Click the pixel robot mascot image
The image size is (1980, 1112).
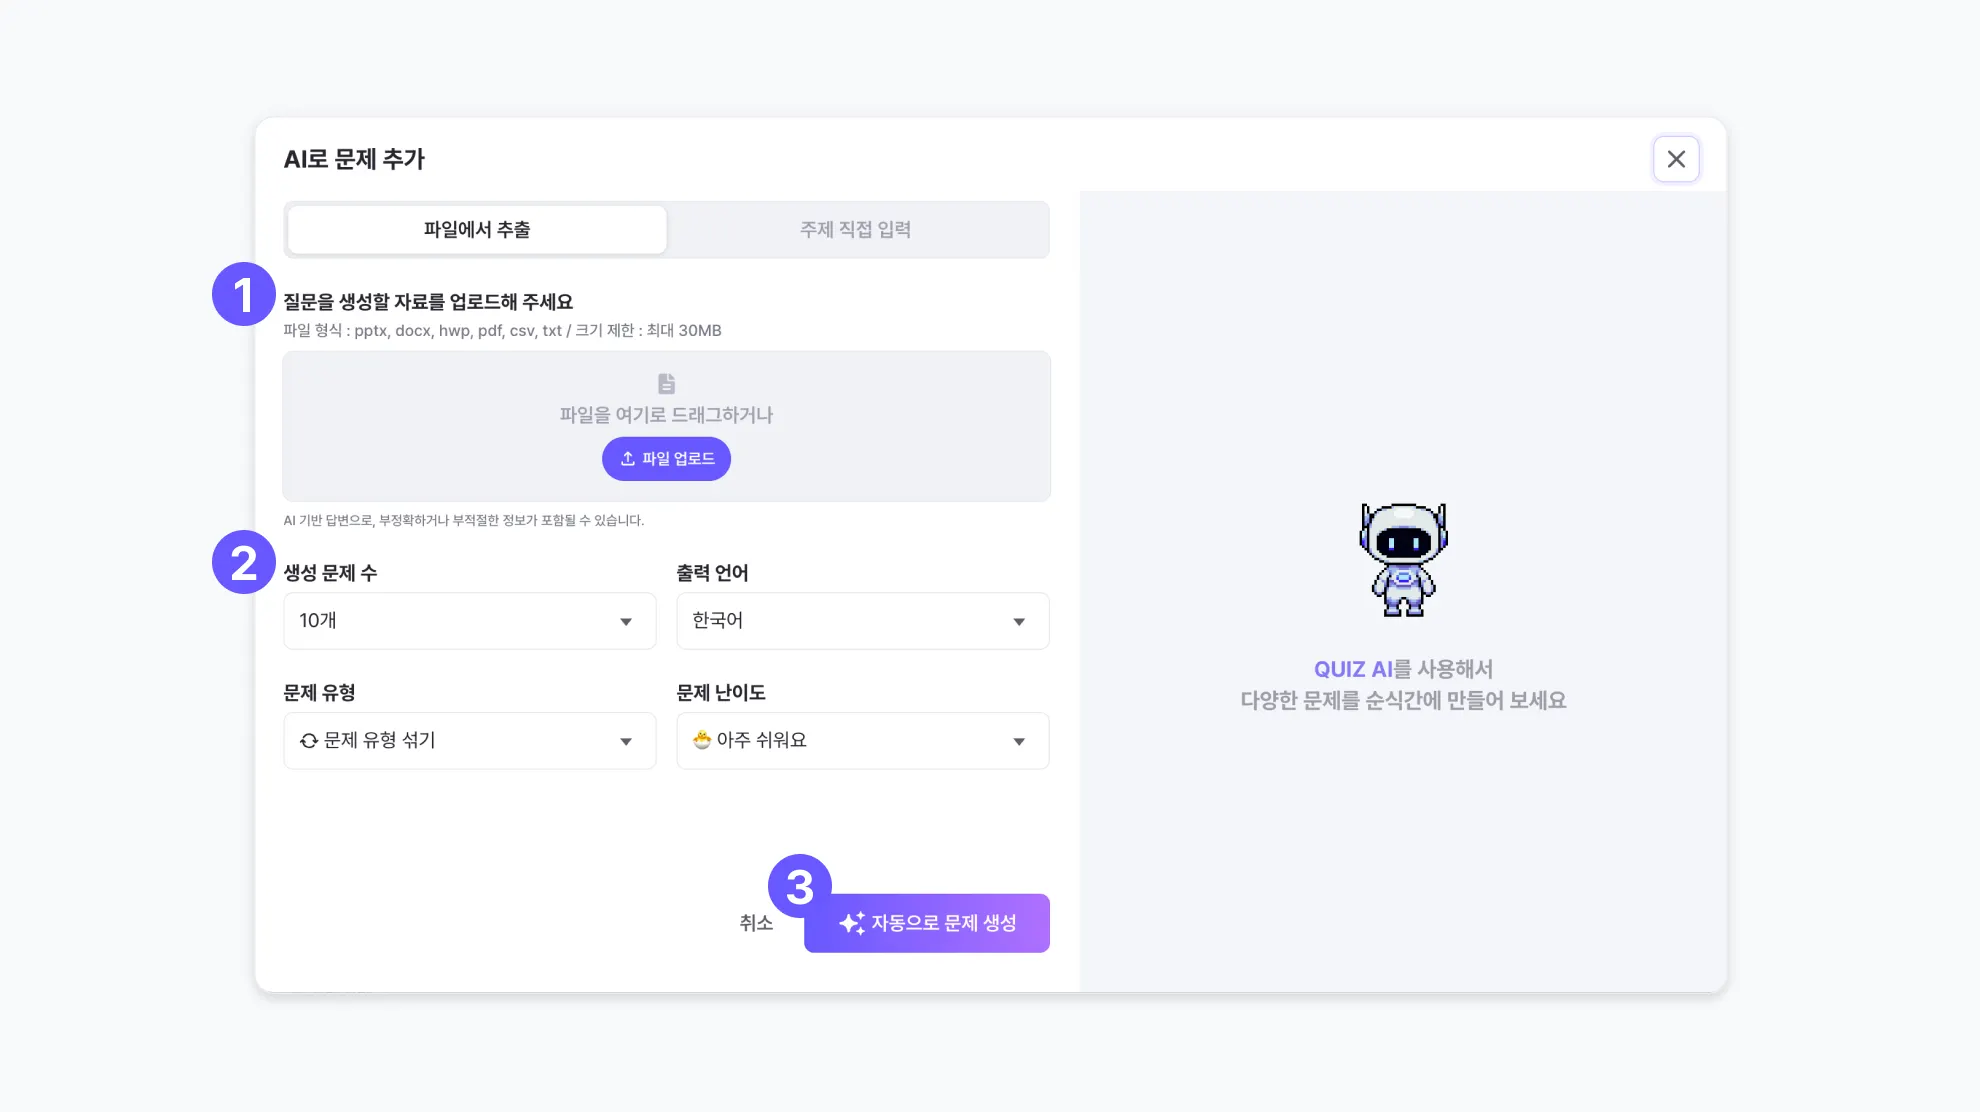1403,560
